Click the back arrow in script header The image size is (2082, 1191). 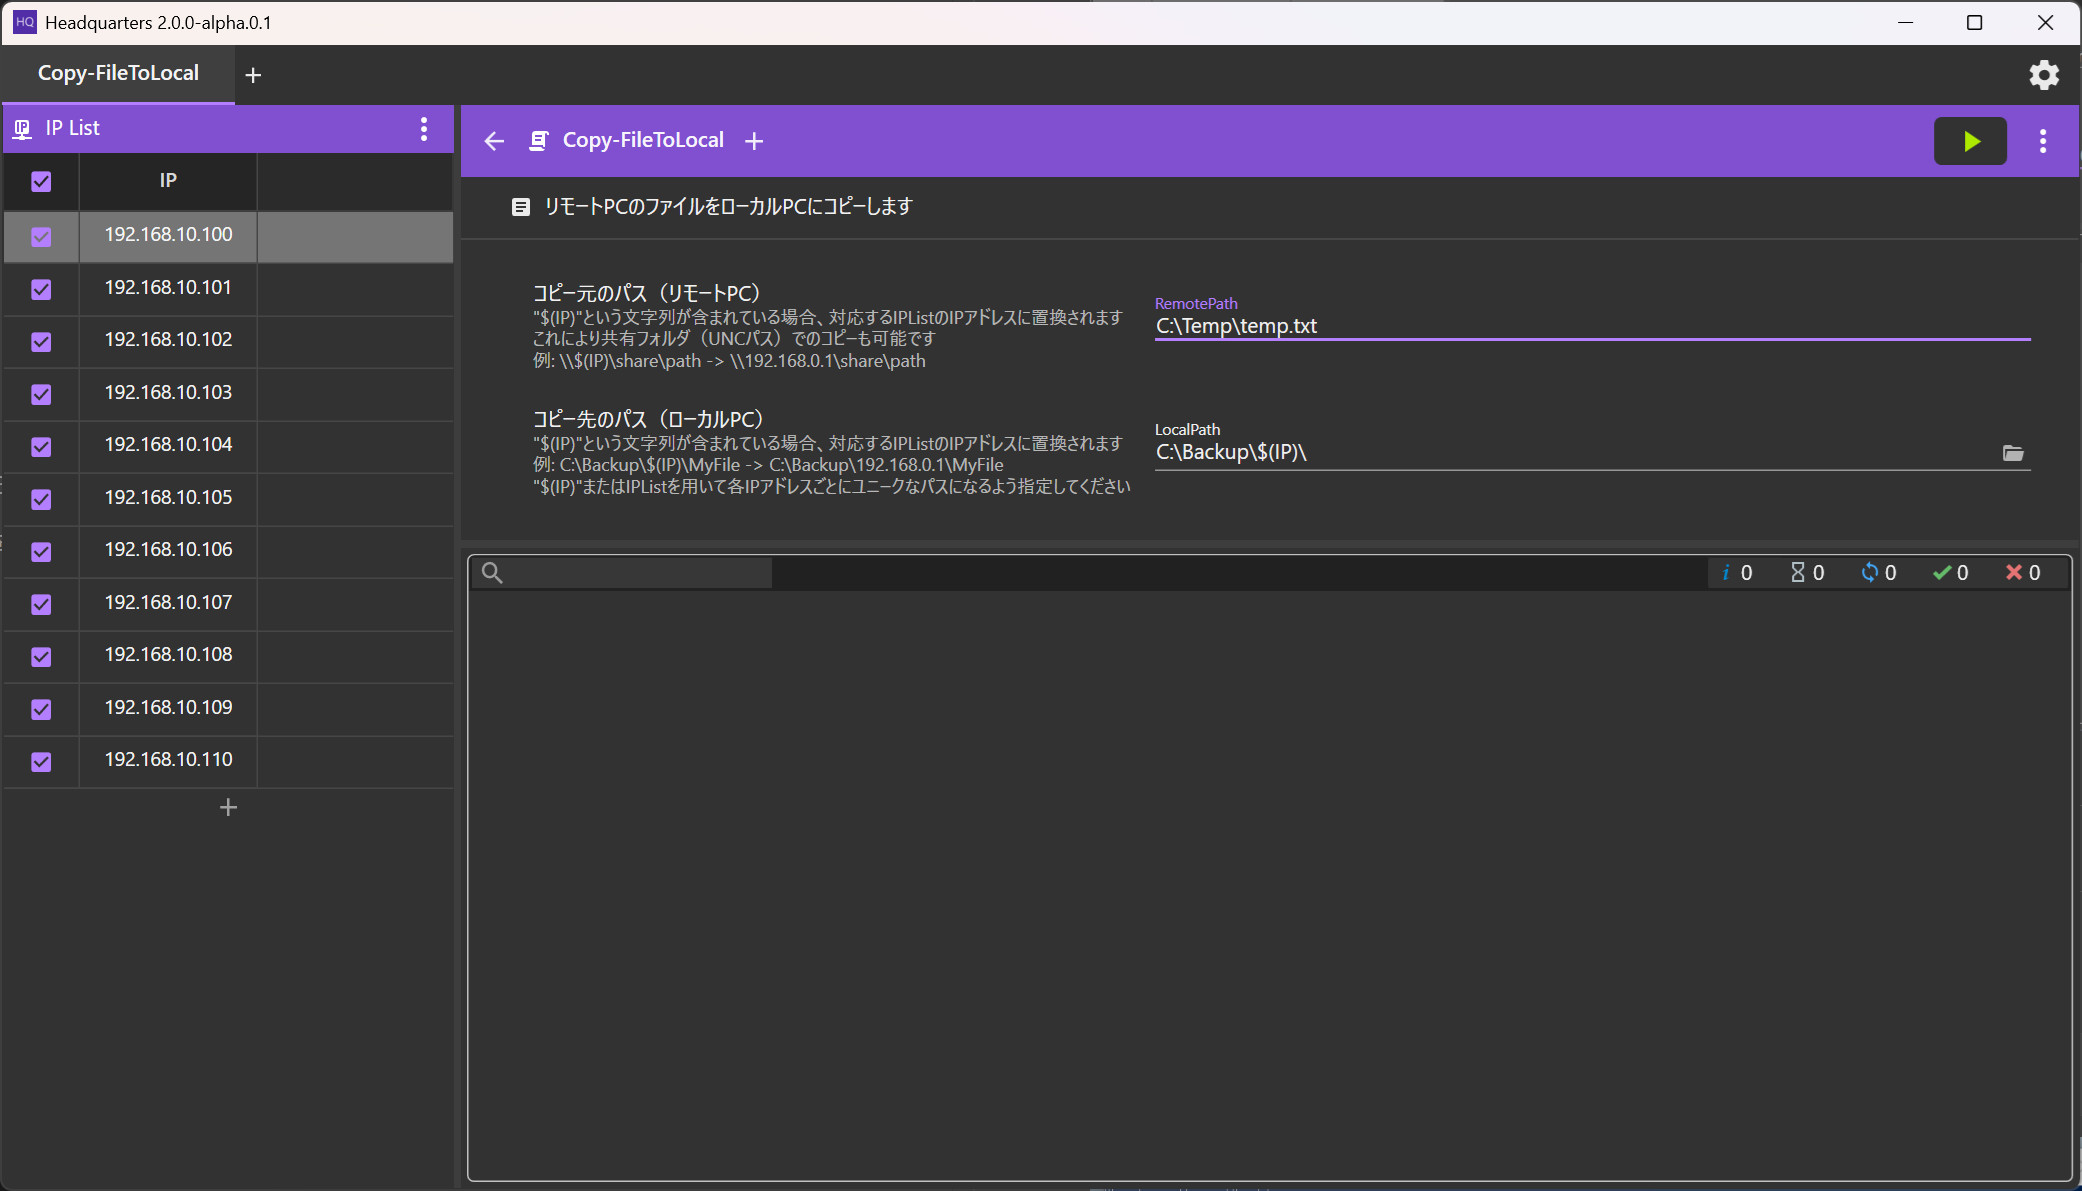[494, 141]
